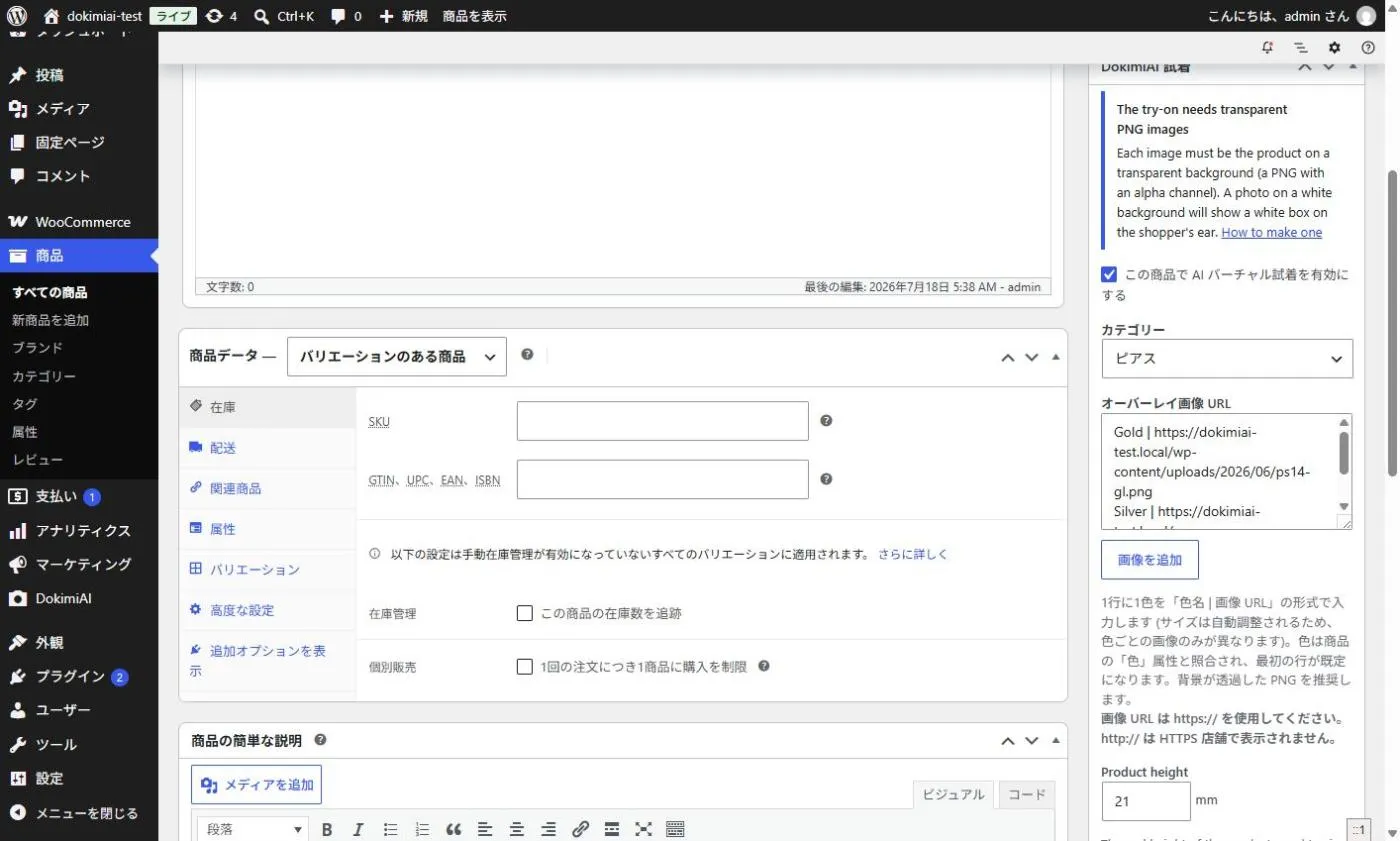Move the 商品データ panel up
This screenshot has width=1400, height=841.
click(1008, 357)
